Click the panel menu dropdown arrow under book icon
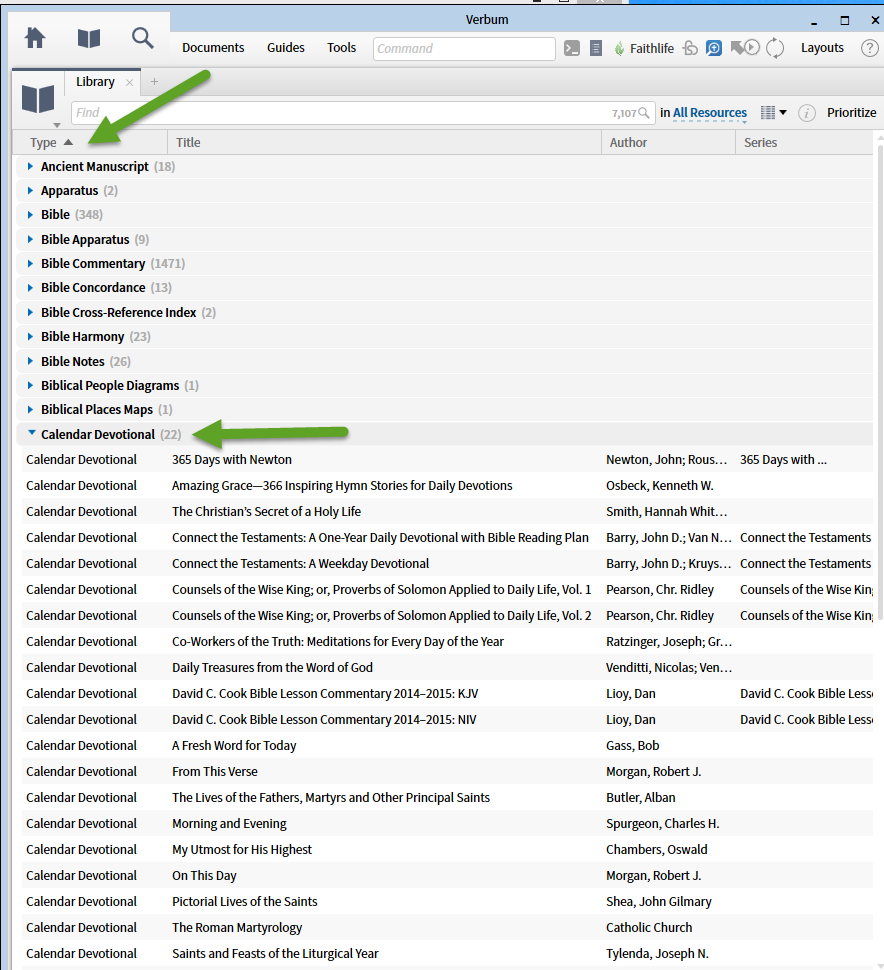Screen dimensions: 884x970 pyautogui.click(x=57, y=125)
